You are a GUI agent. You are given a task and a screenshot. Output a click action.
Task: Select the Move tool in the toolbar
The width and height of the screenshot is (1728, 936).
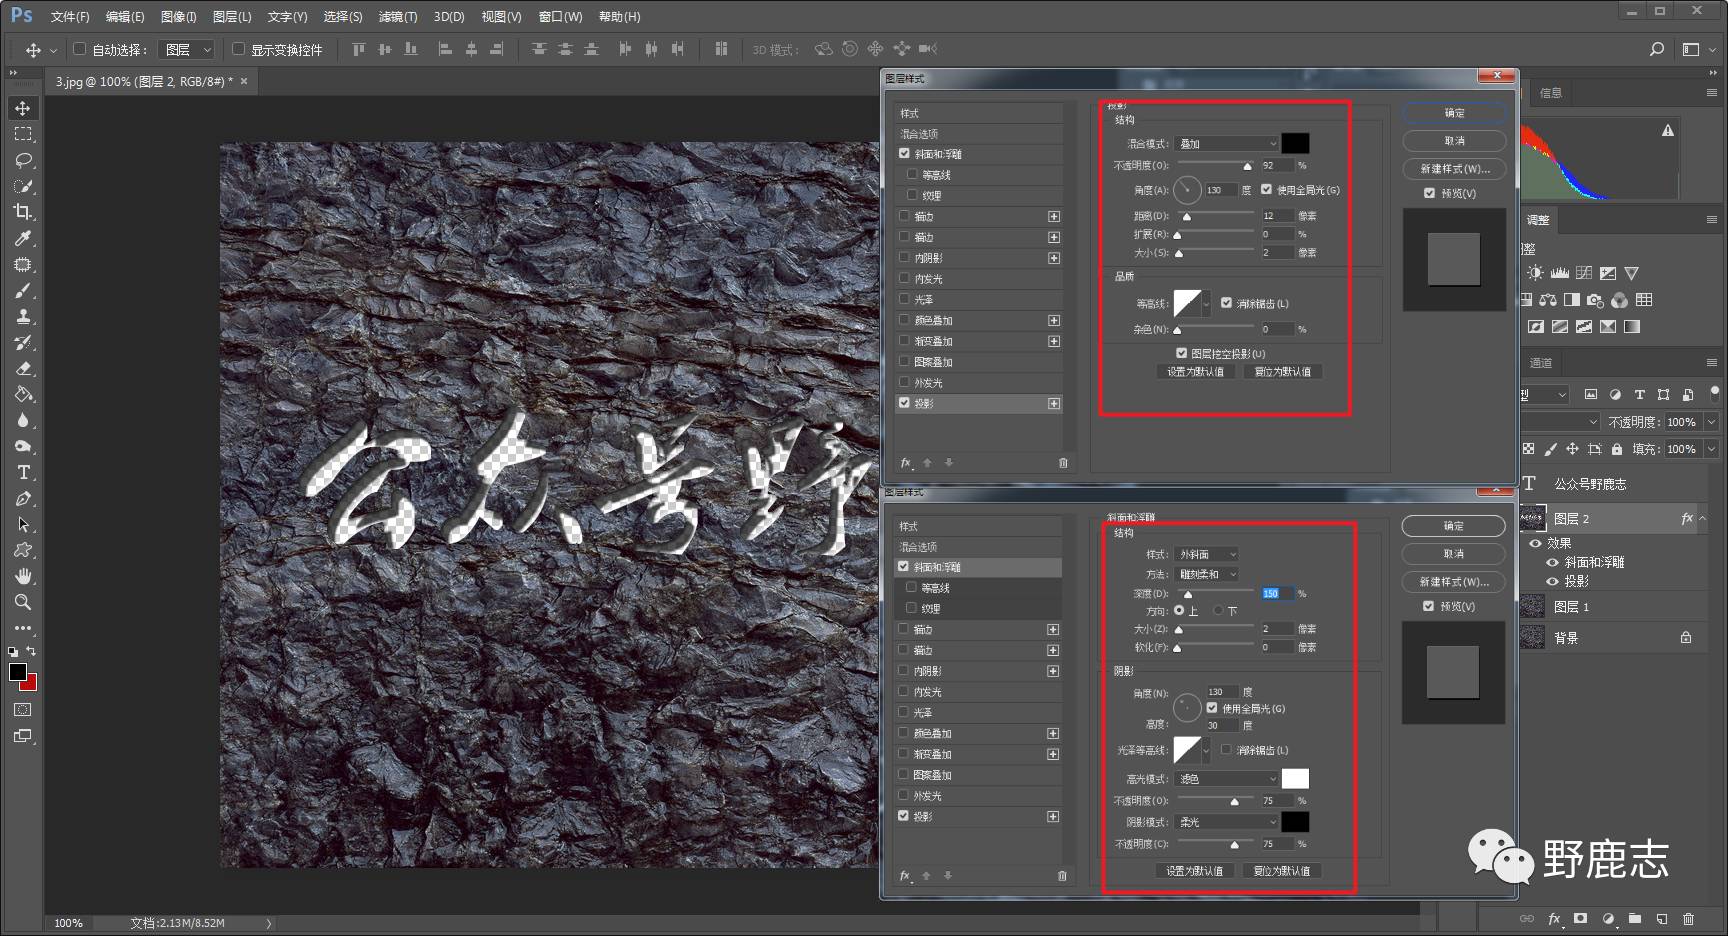[22, 108]
